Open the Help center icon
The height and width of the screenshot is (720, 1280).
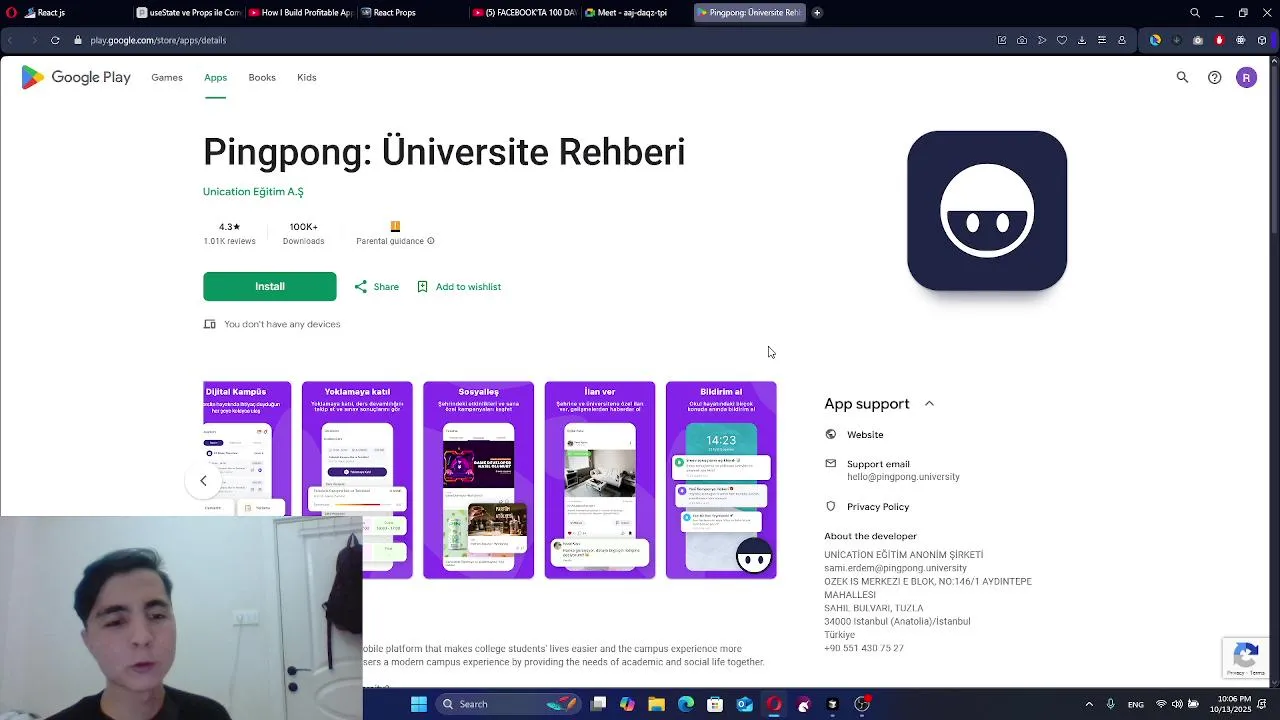point(1214,77)
